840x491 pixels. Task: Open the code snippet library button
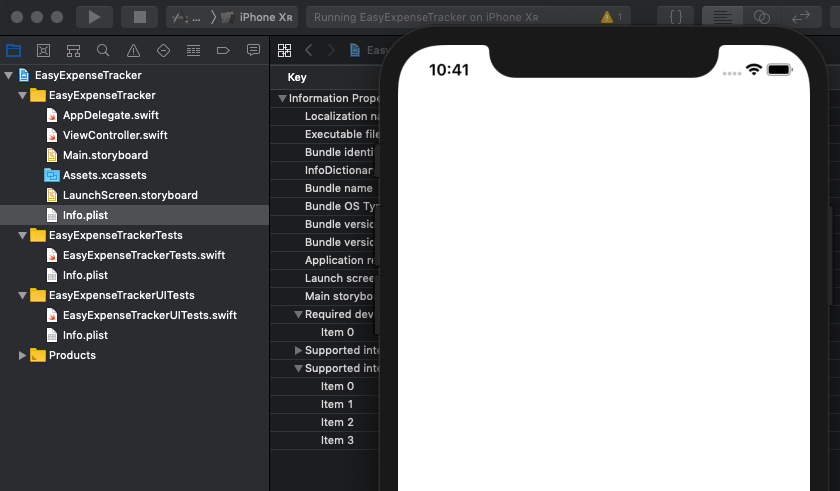pyautogui.click(x=676, y=17)
